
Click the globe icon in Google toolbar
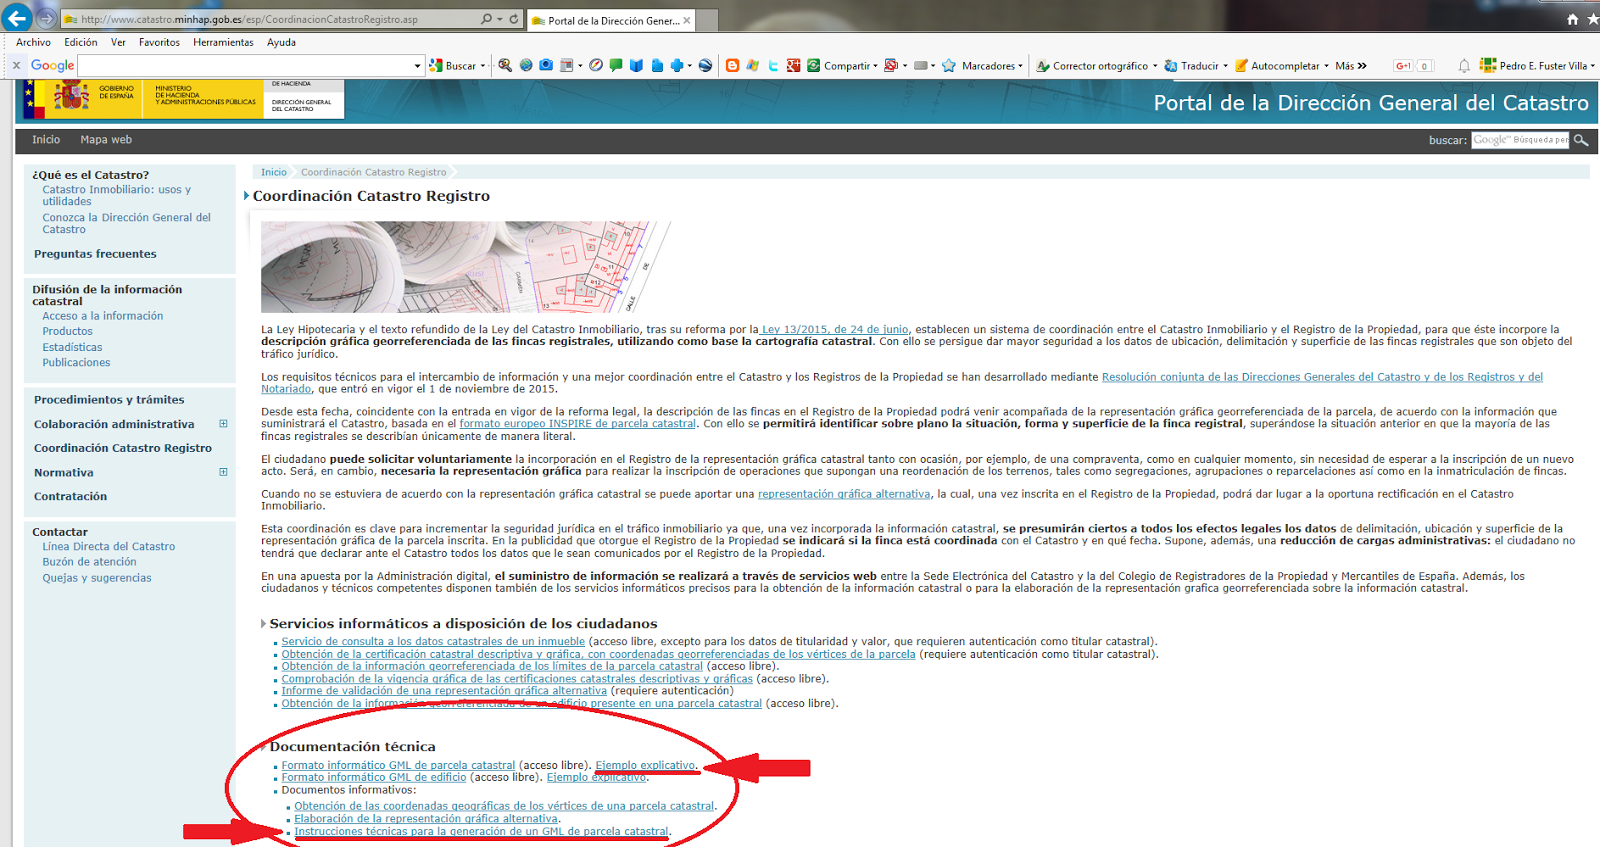[526, 65]
